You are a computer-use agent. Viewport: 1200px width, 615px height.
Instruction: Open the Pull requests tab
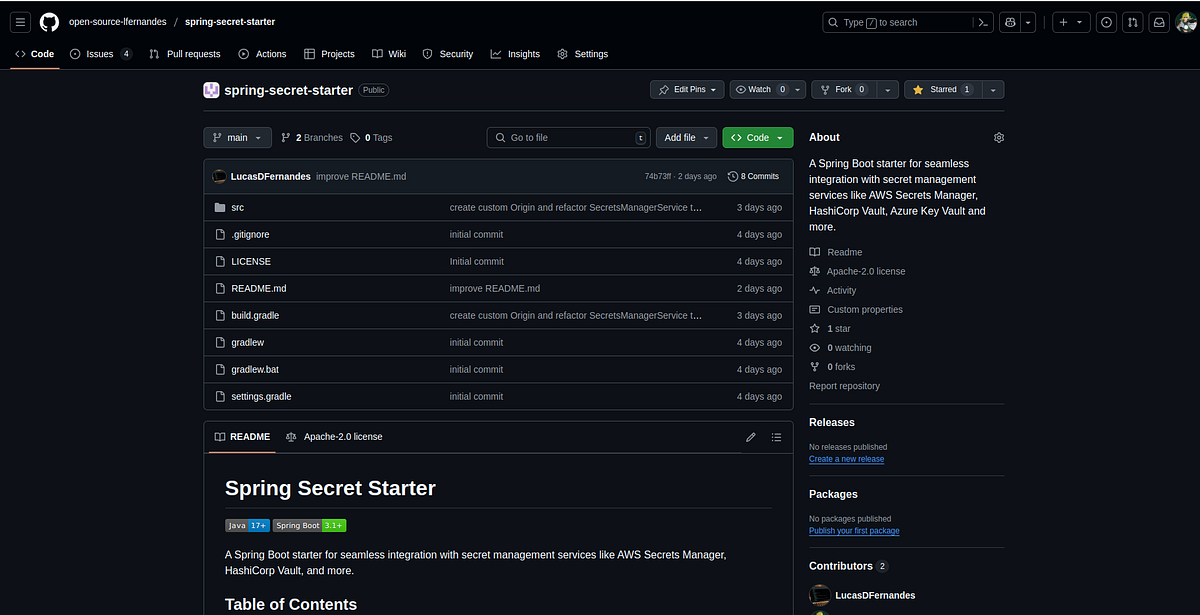[x=184, y=54]
